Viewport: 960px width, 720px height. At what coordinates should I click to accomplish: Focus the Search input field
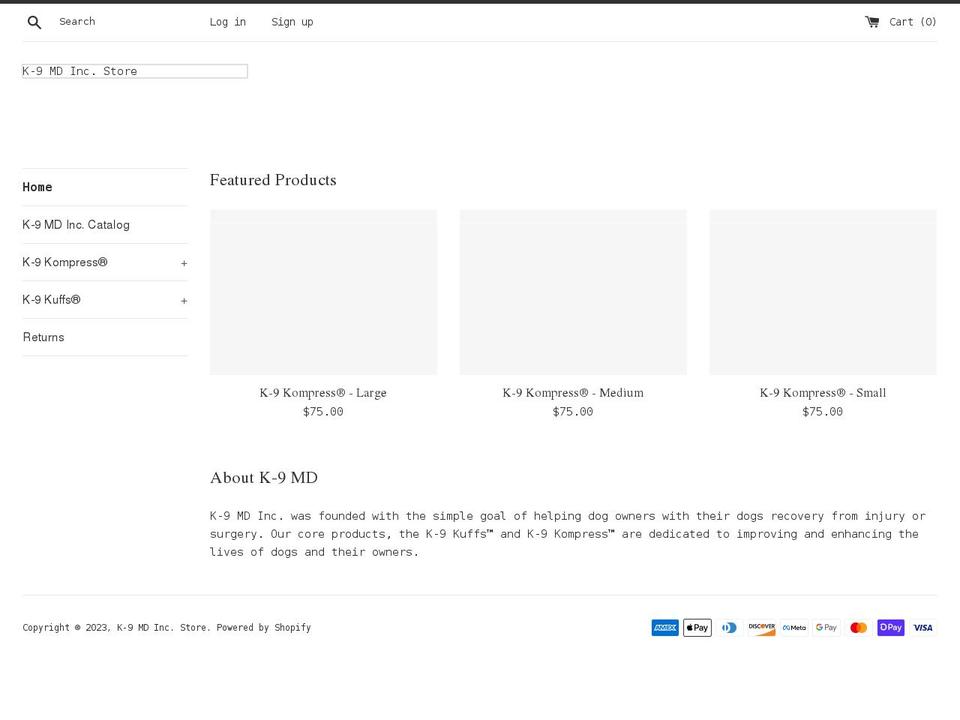(x=122, y=22)
